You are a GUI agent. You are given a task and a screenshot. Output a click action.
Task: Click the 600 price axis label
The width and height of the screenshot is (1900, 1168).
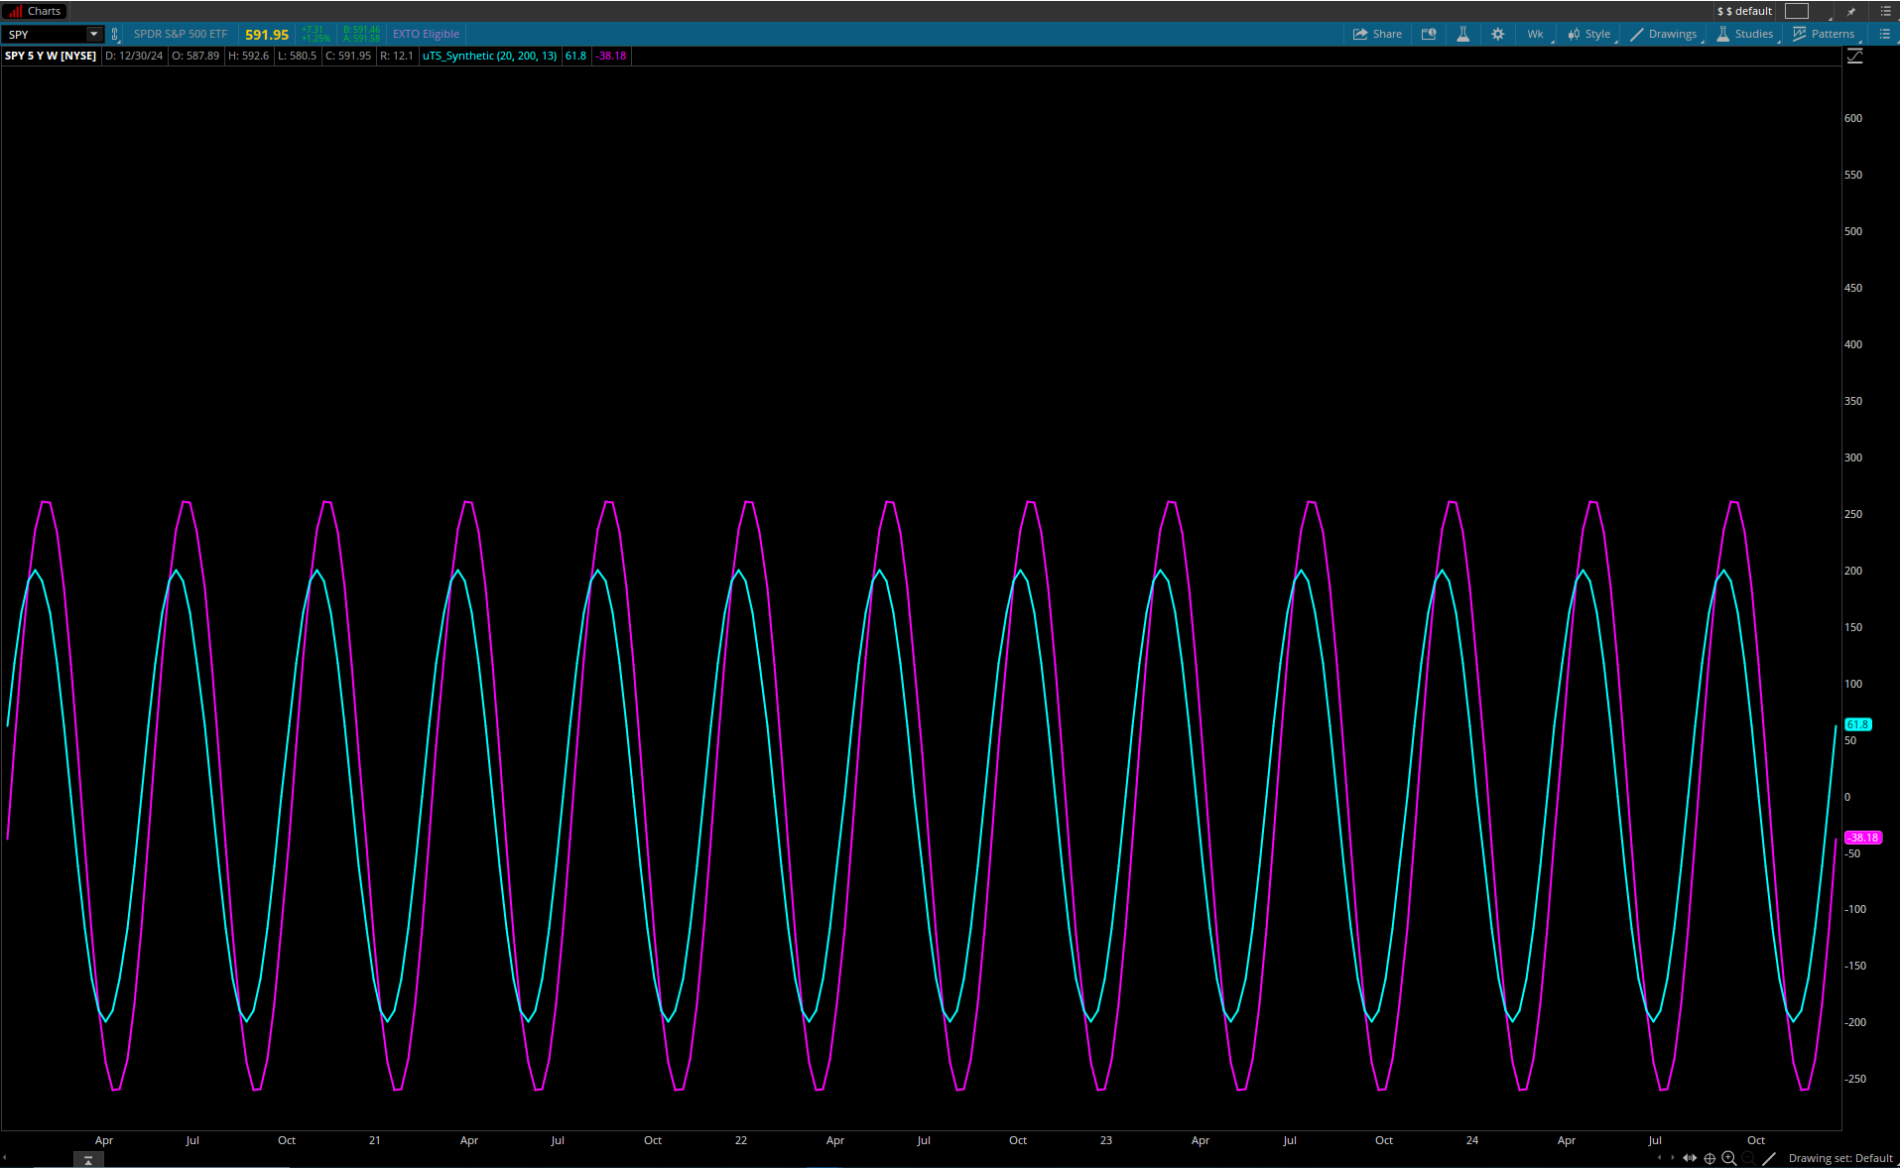pyautogui.click(x=1853, y=118)
